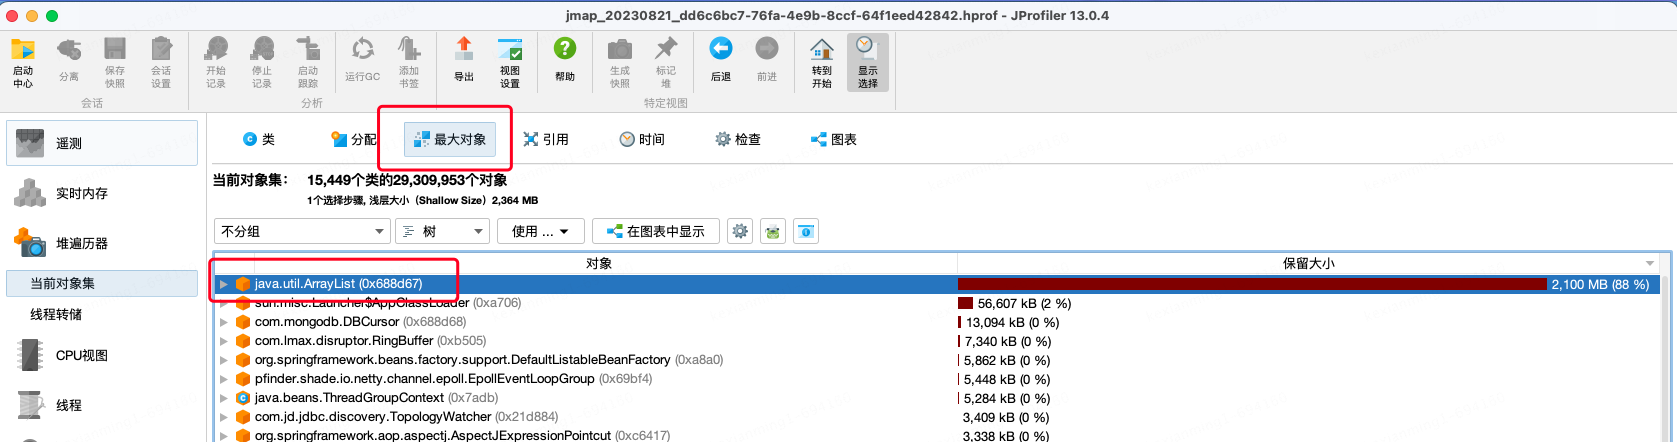1677x442 pixels.
Task: Click the printer icon in the filter row
Action: coord(773,231)
